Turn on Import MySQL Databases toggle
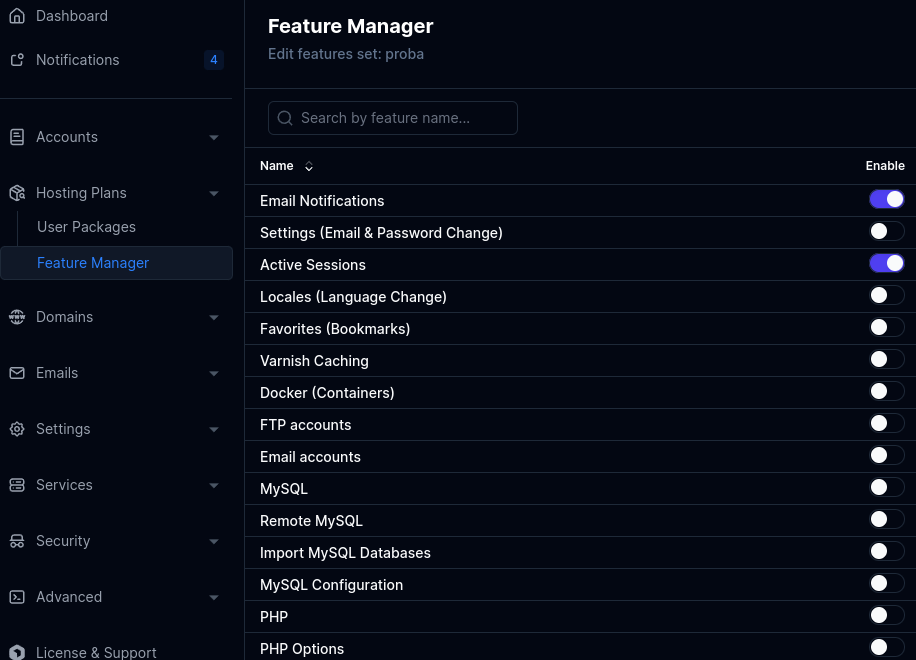The height and width of the screenshot is (660, 916). (886, 551)
